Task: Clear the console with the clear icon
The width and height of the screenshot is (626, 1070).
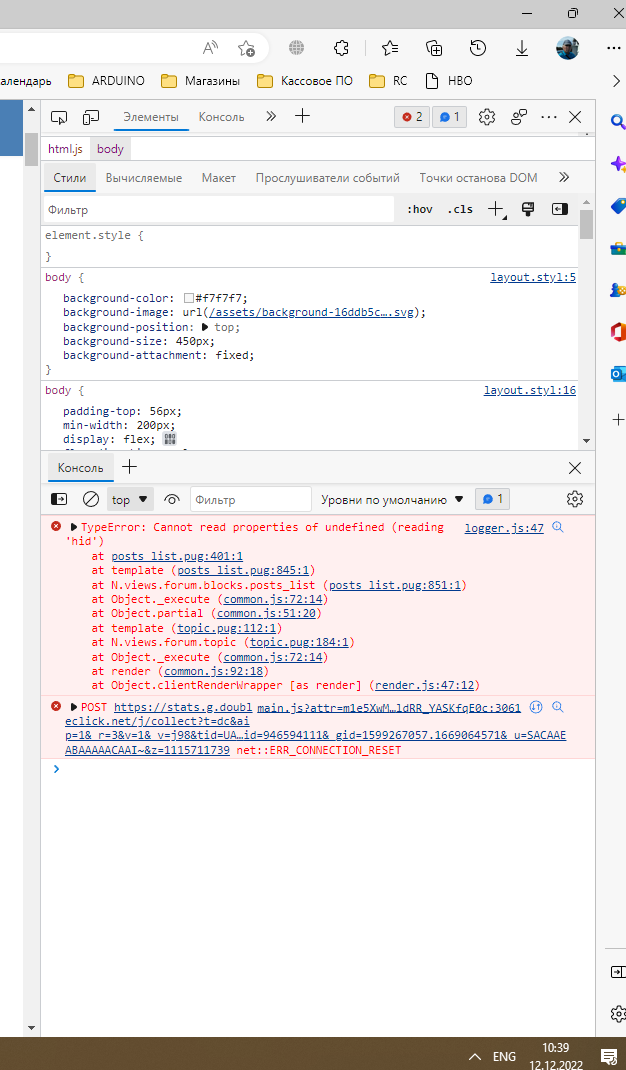Action: (91, 499)
